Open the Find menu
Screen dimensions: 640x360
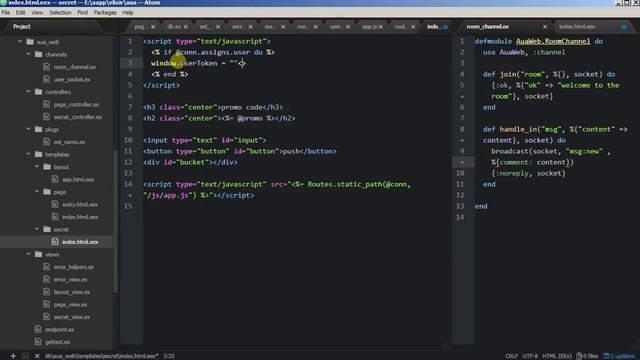tap(82, 13)
